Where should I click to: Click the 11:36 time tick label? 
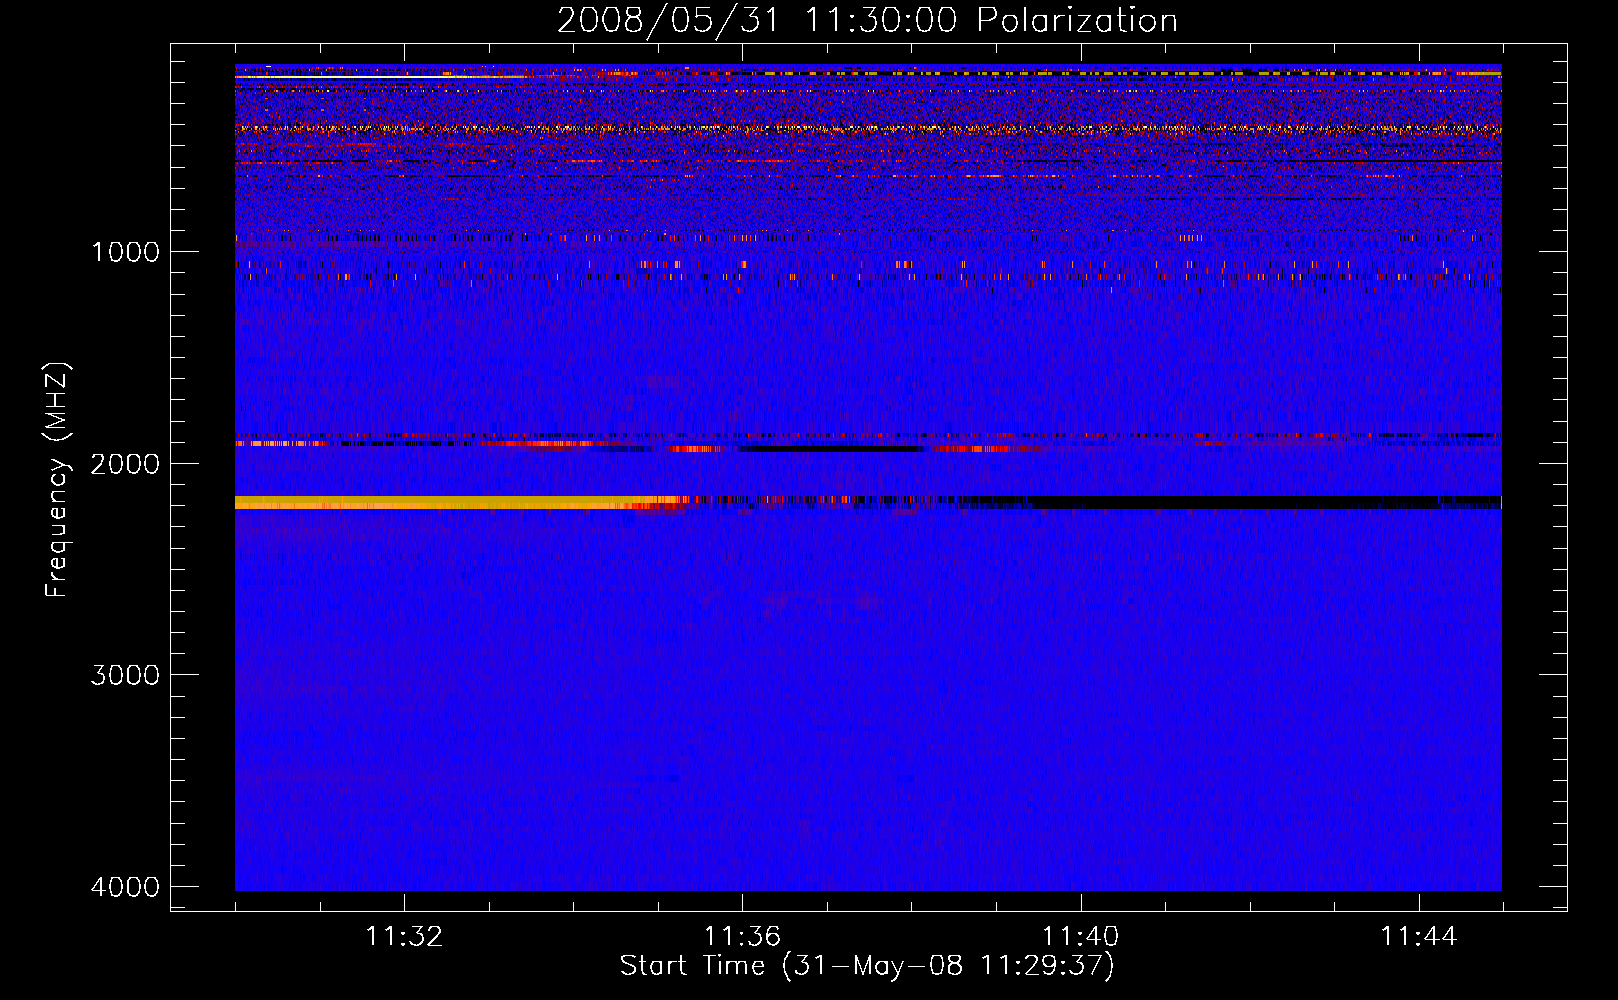(742, 937)
